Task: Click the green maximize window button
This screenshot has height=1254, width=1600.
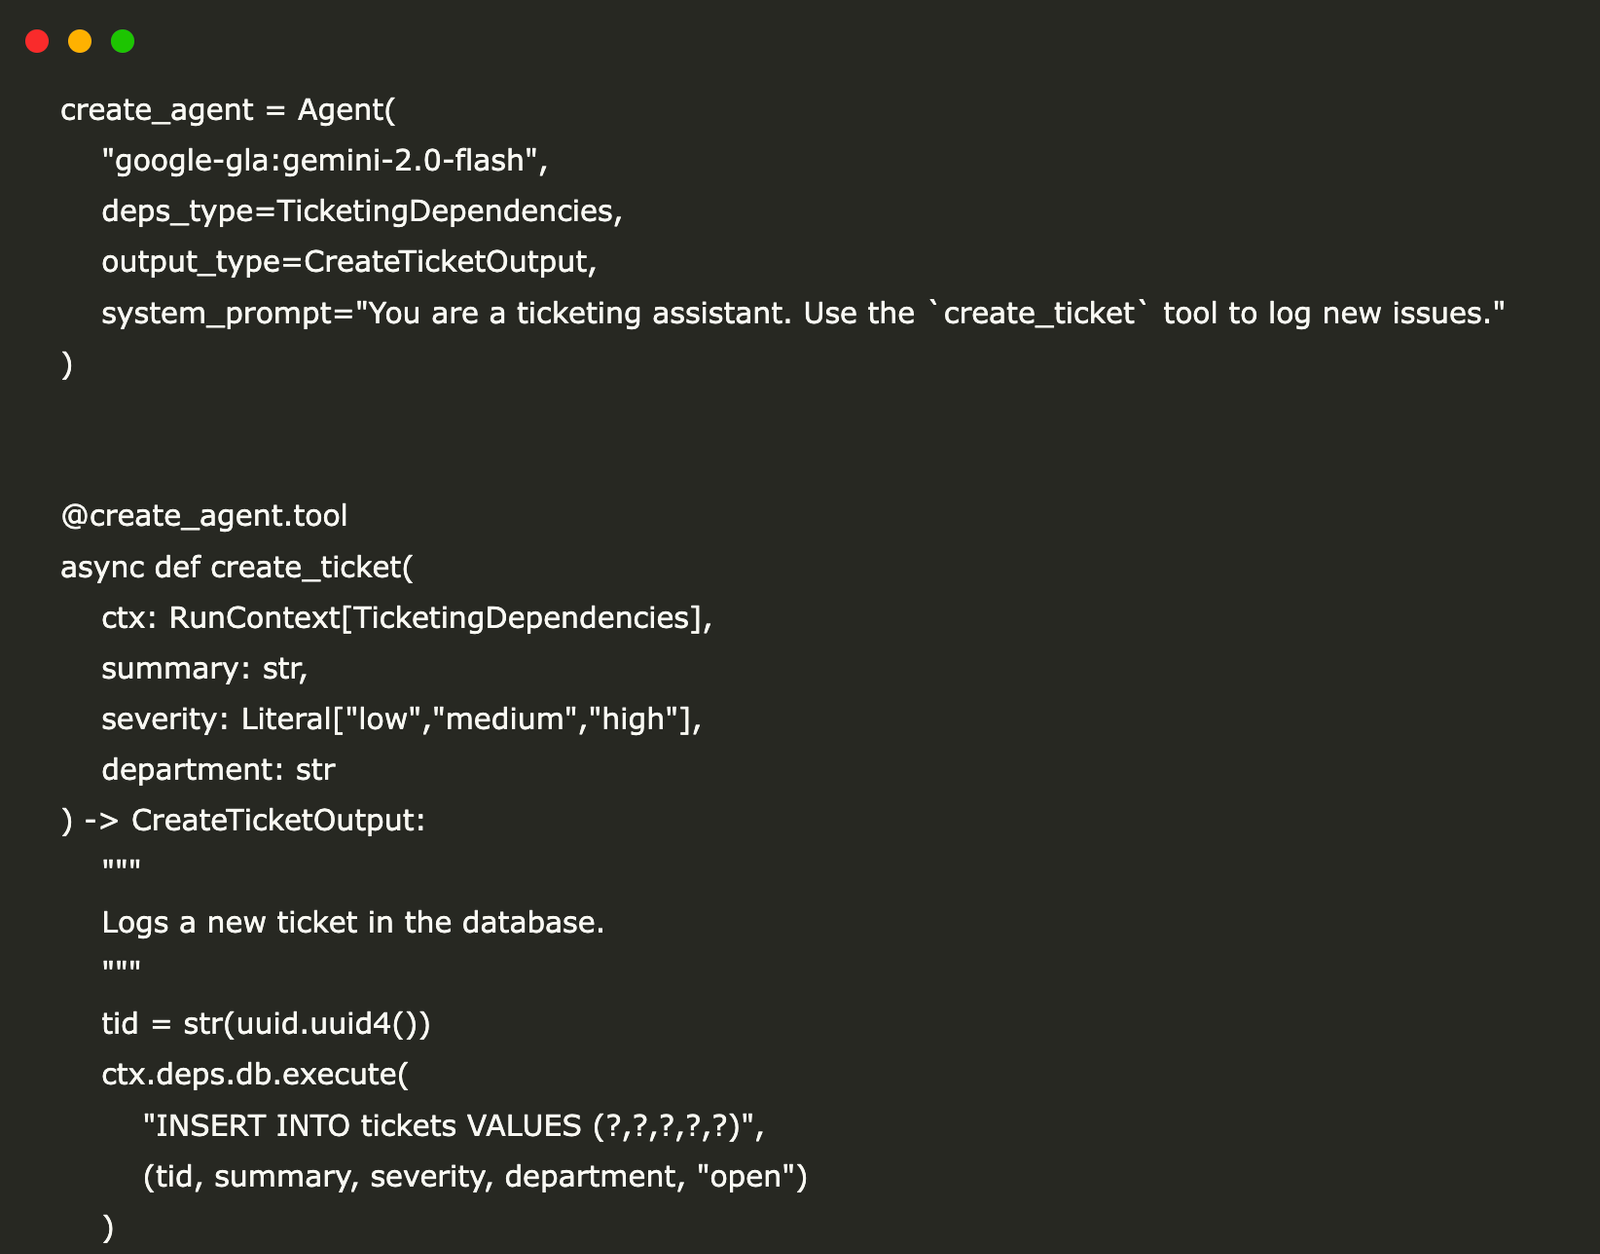Action: click(123, 41)
